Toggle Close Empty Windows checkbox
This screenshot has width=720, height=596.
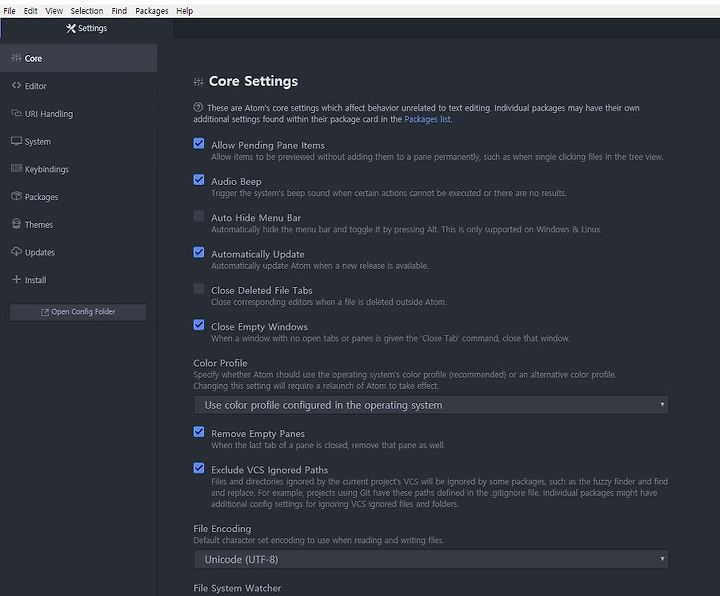pos(199,325)
